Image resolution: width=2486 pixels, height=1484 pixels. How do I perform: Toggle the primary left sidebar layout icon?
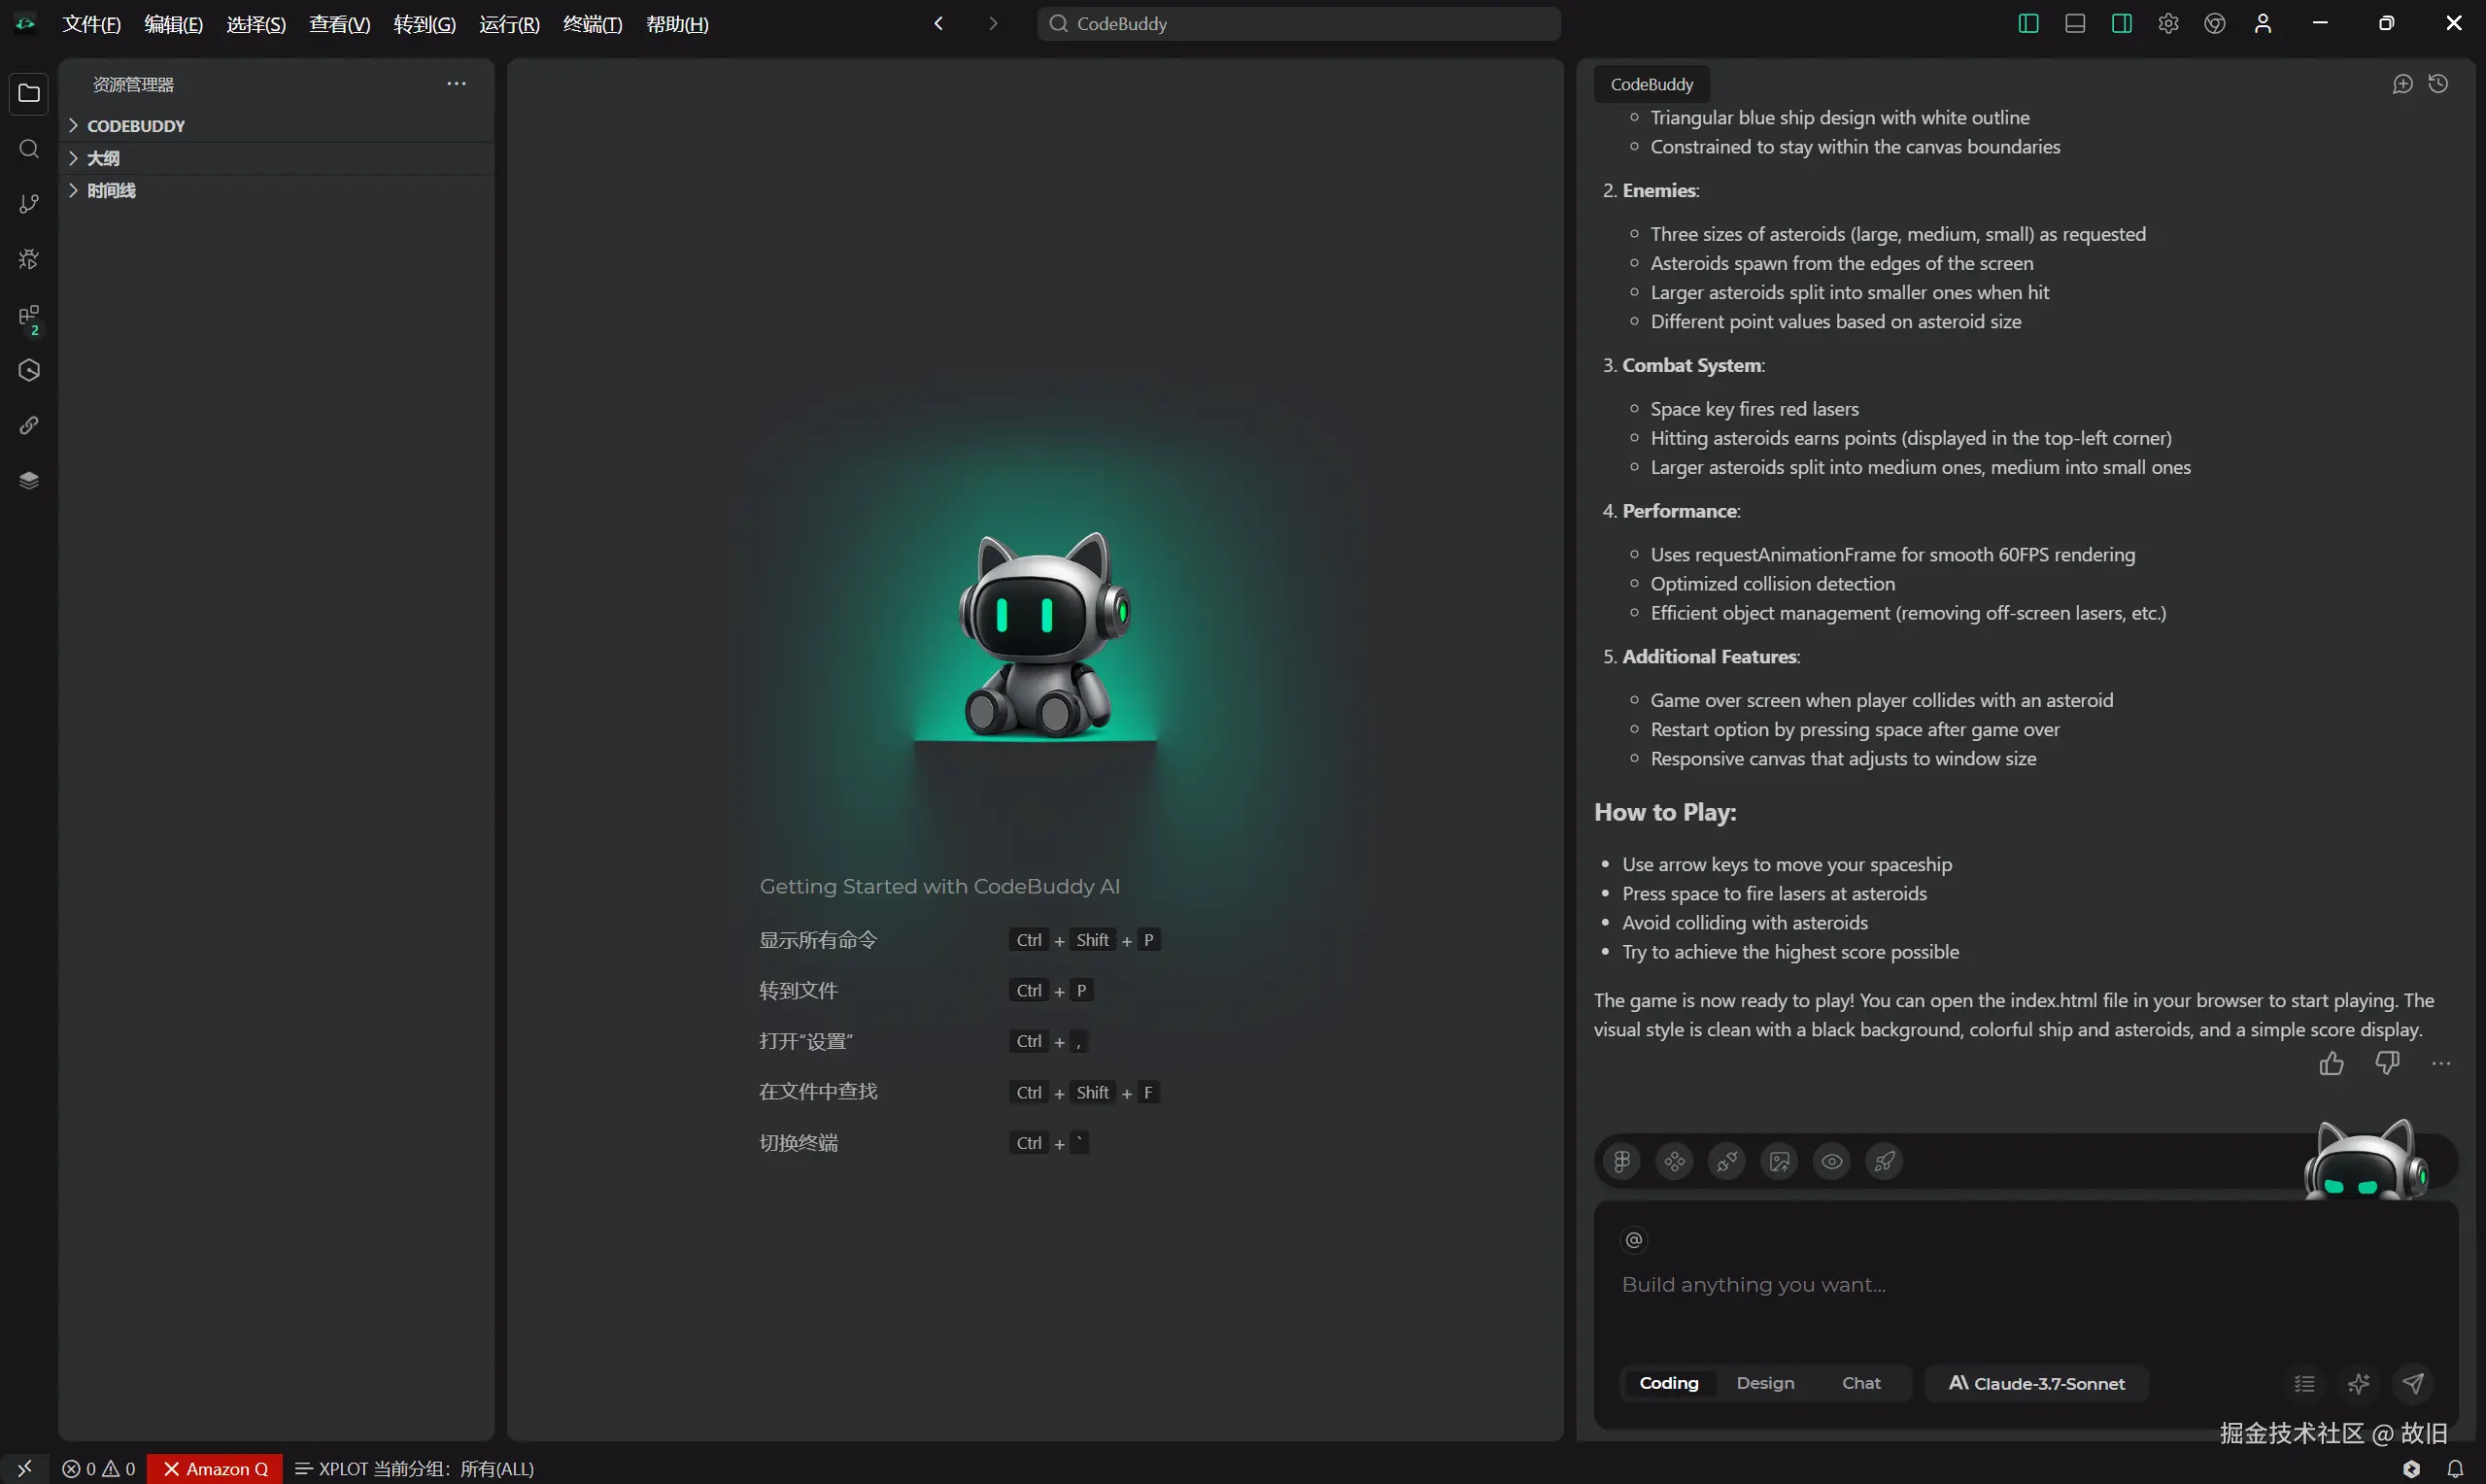[2028, 23]
